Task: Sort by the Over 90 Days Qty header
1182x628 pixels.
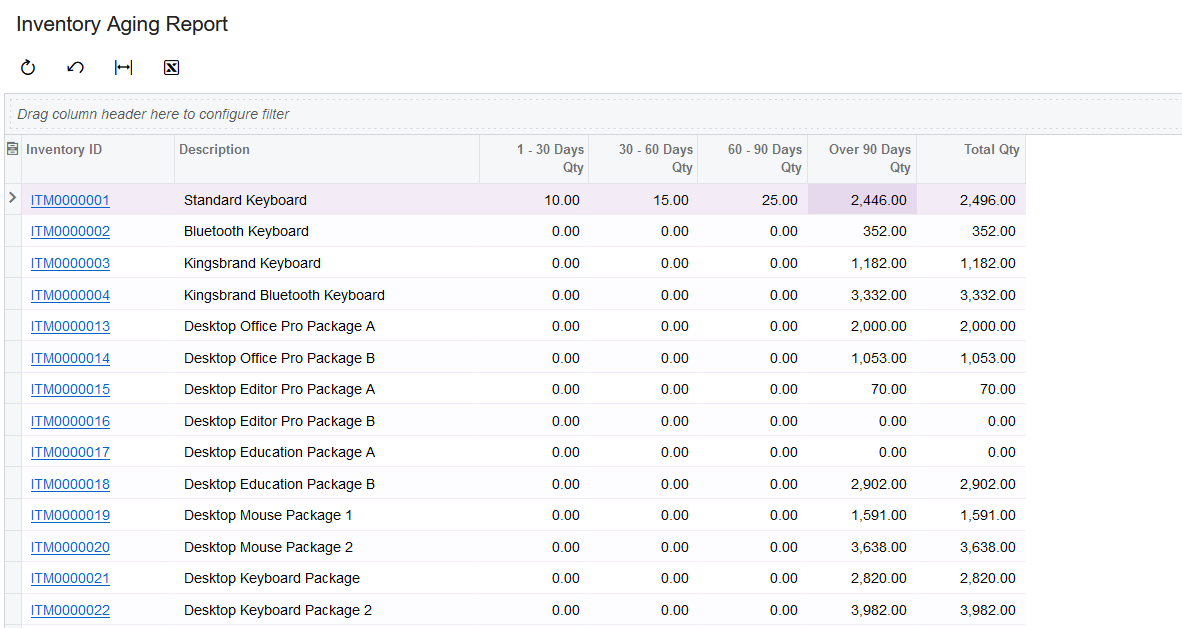Action: pos(869,158)
